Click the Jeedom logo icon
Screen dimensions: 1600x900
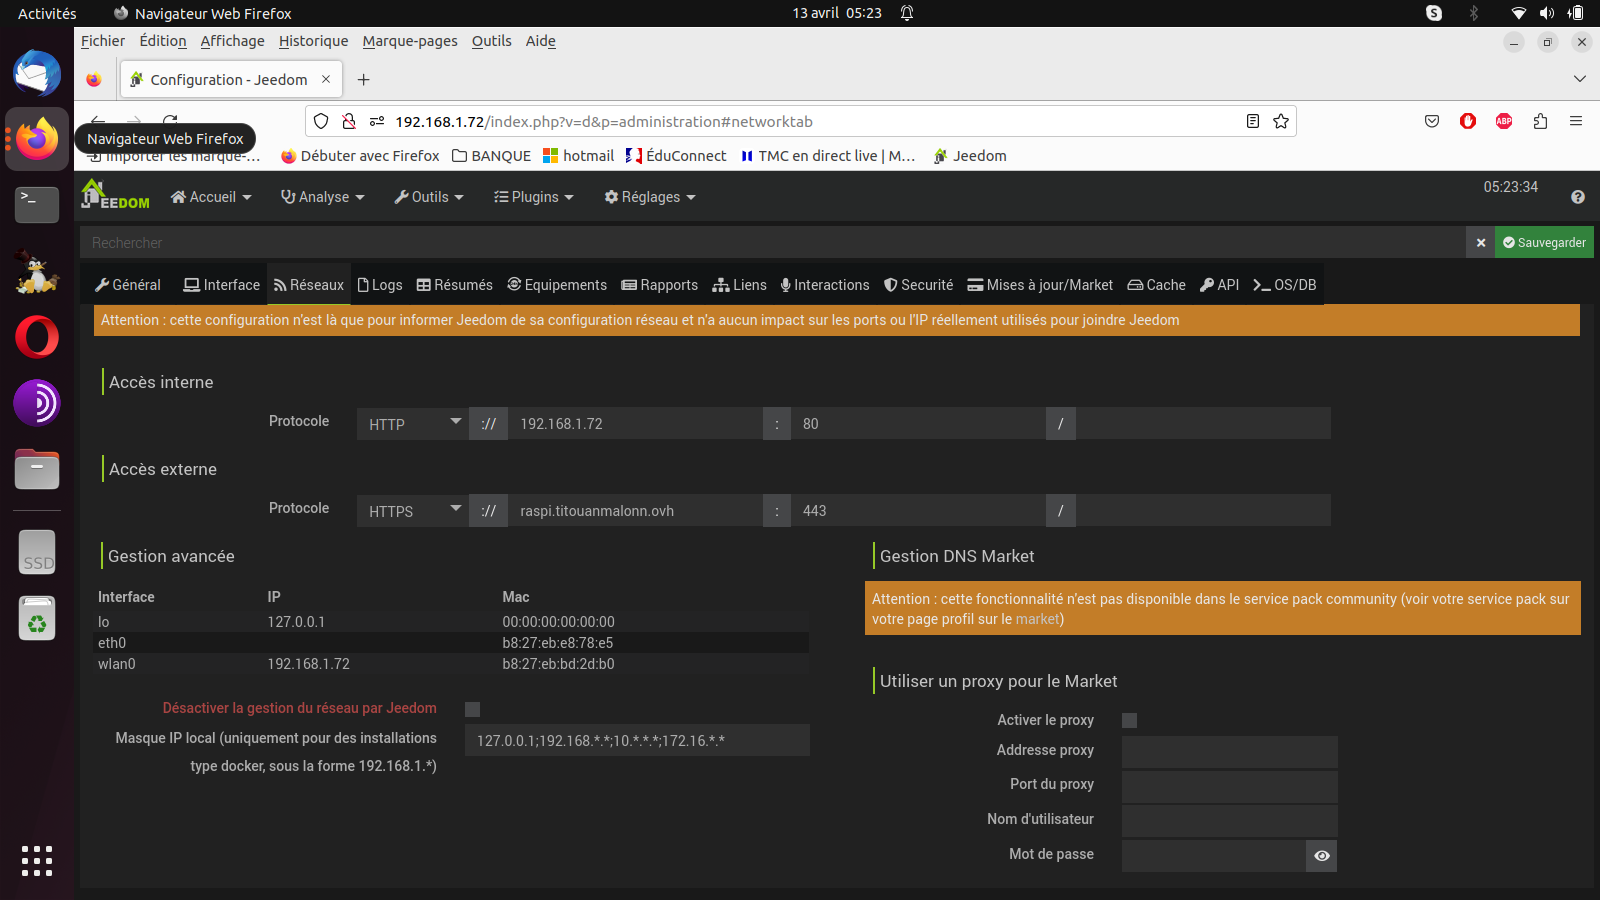coord(115,195)
